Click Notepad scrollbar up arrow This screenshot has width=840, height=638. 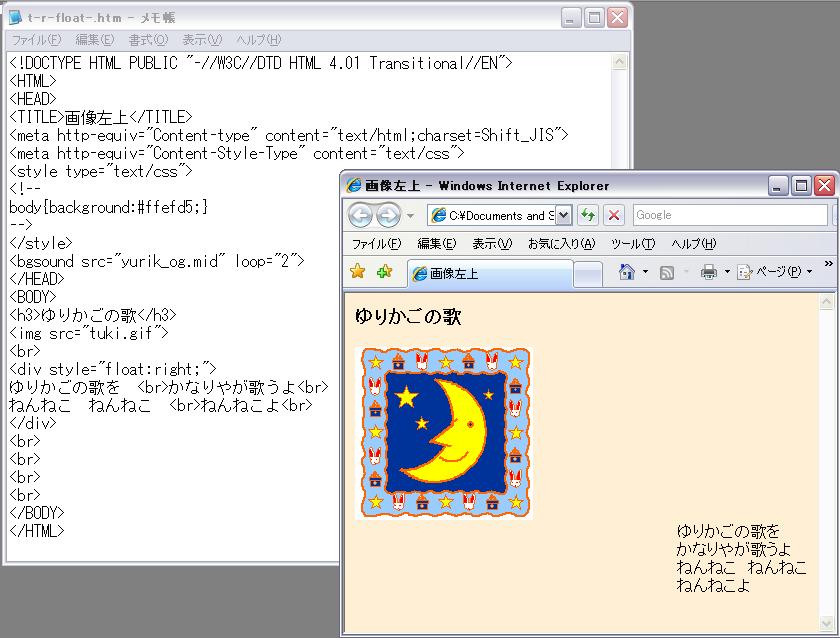619,62
